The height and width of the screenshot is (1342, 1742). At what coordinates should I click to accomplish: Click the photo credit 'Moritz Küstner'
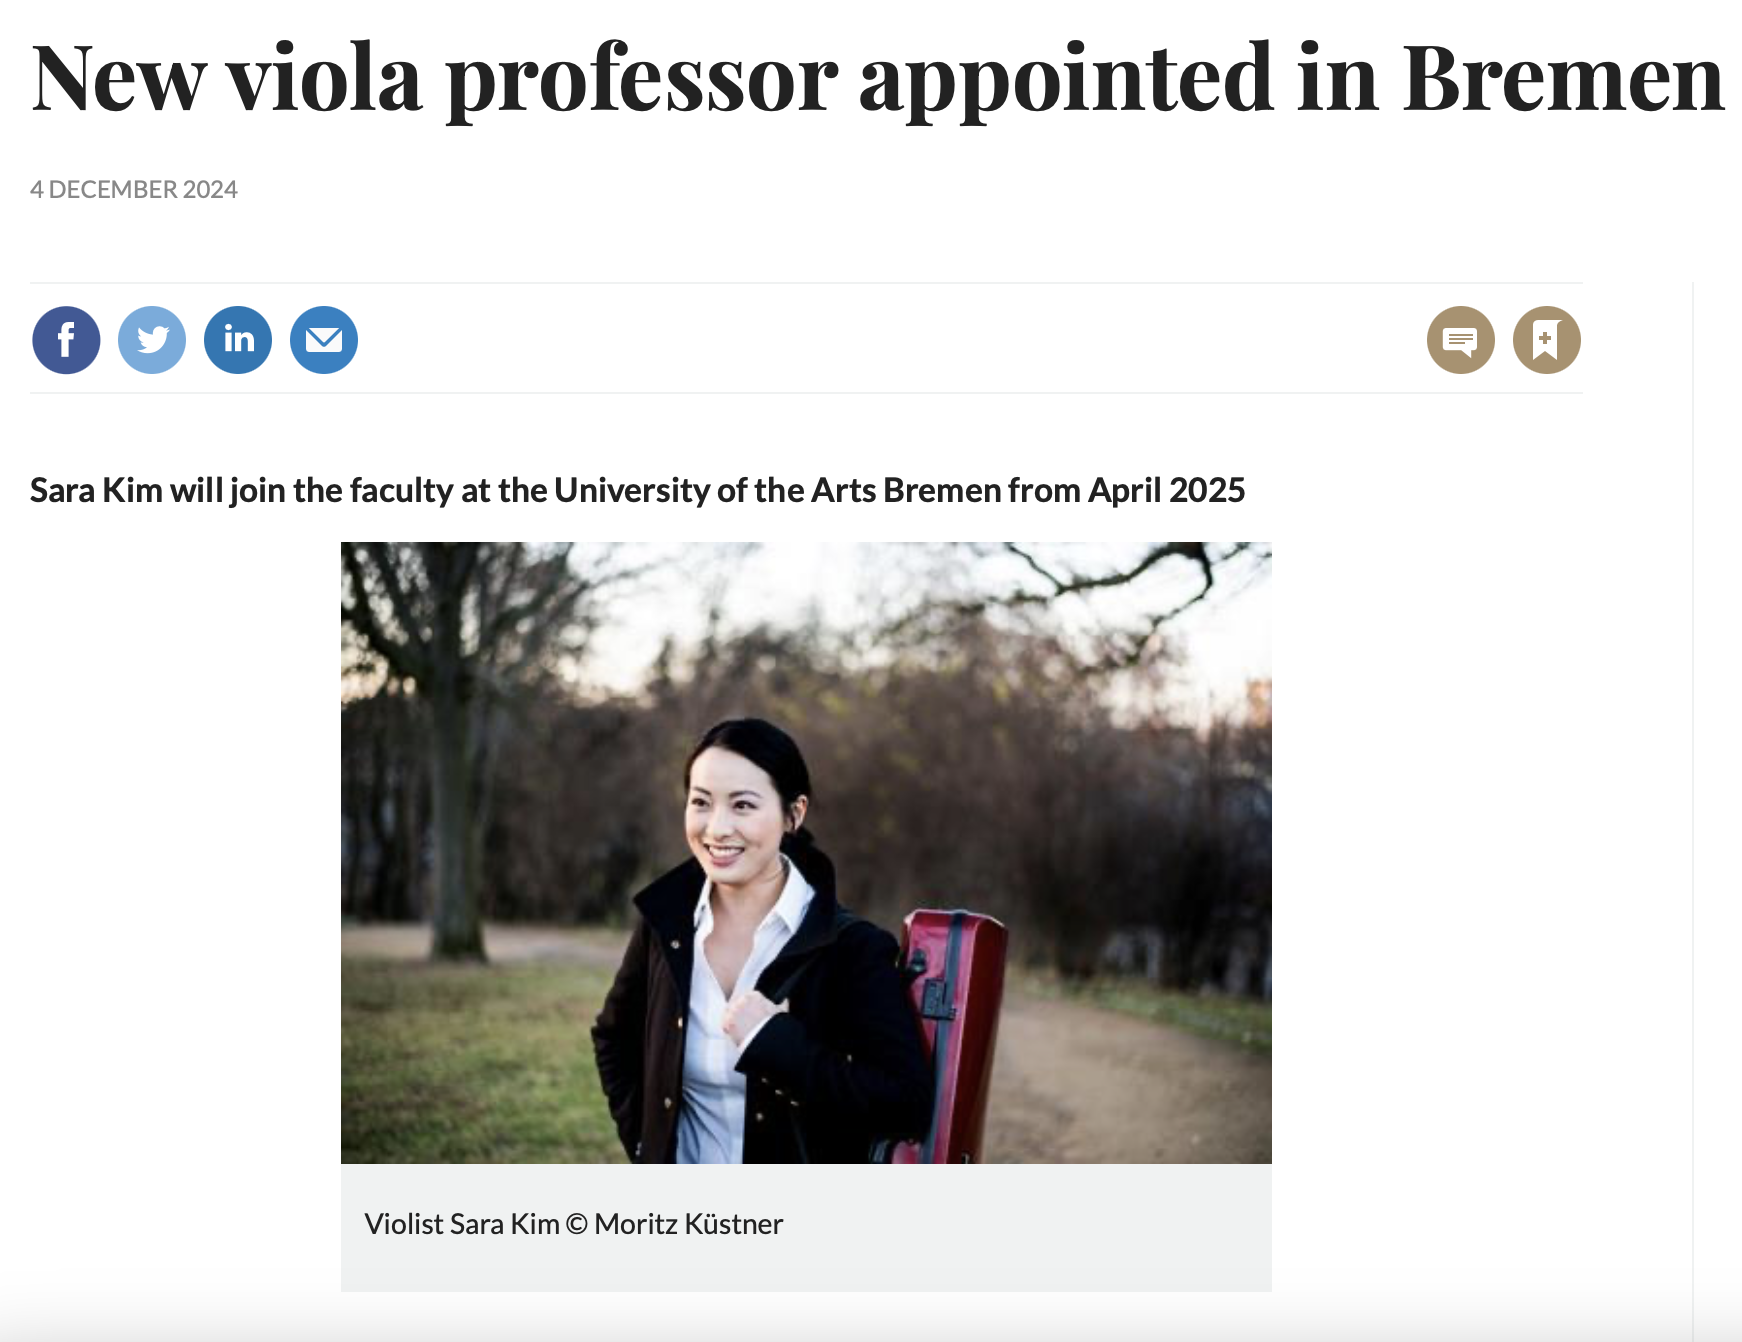(x=688, y=1224)
